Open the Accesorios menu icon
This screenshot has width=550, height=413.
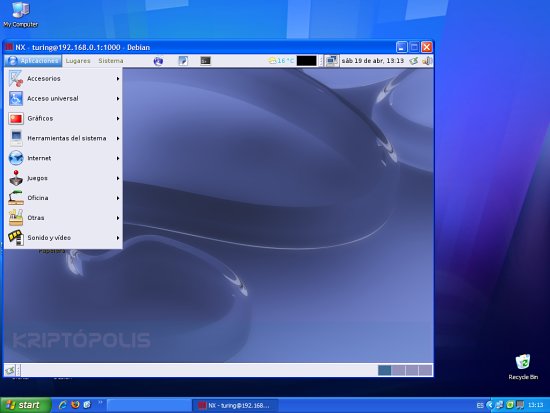(x=16, y=79)
